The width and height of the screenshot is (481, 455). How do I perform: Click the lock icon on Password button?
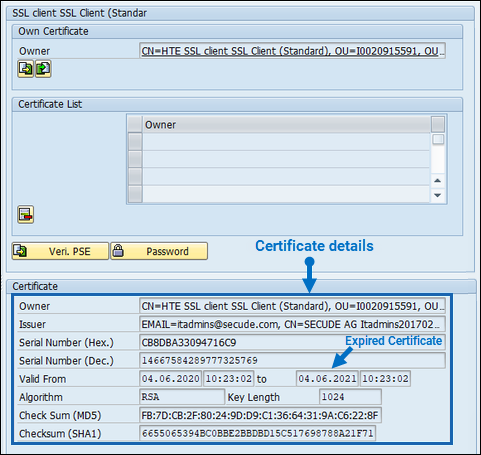118,251
